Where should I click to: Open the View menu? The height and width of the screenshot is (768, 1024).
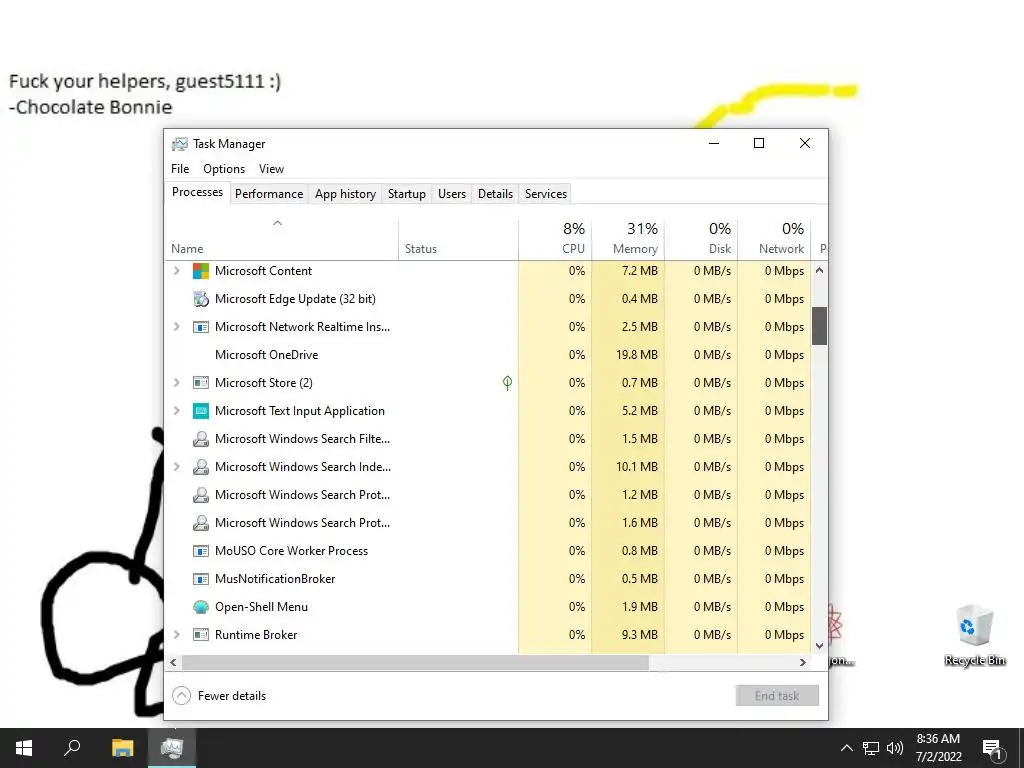271,168
